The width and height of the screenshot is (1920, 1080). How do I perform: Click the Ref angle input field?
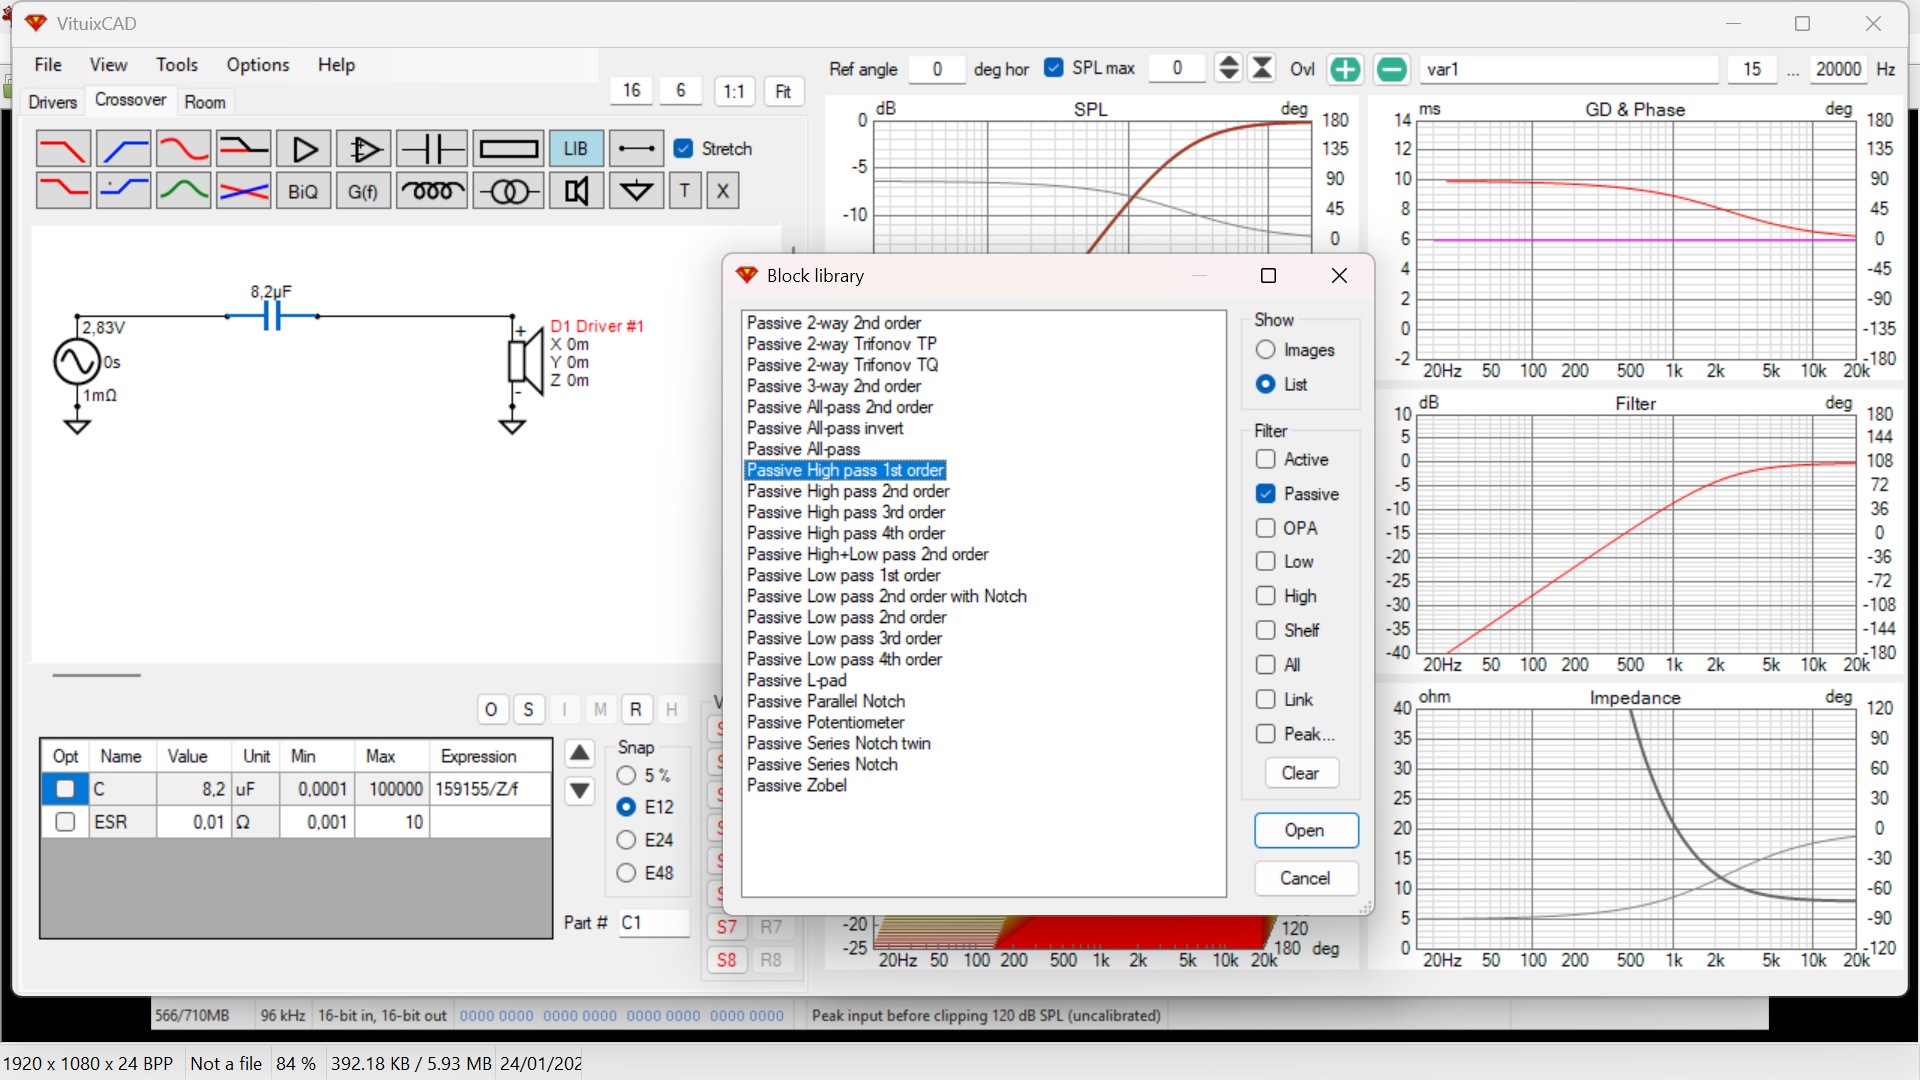[x=937, y=69]
